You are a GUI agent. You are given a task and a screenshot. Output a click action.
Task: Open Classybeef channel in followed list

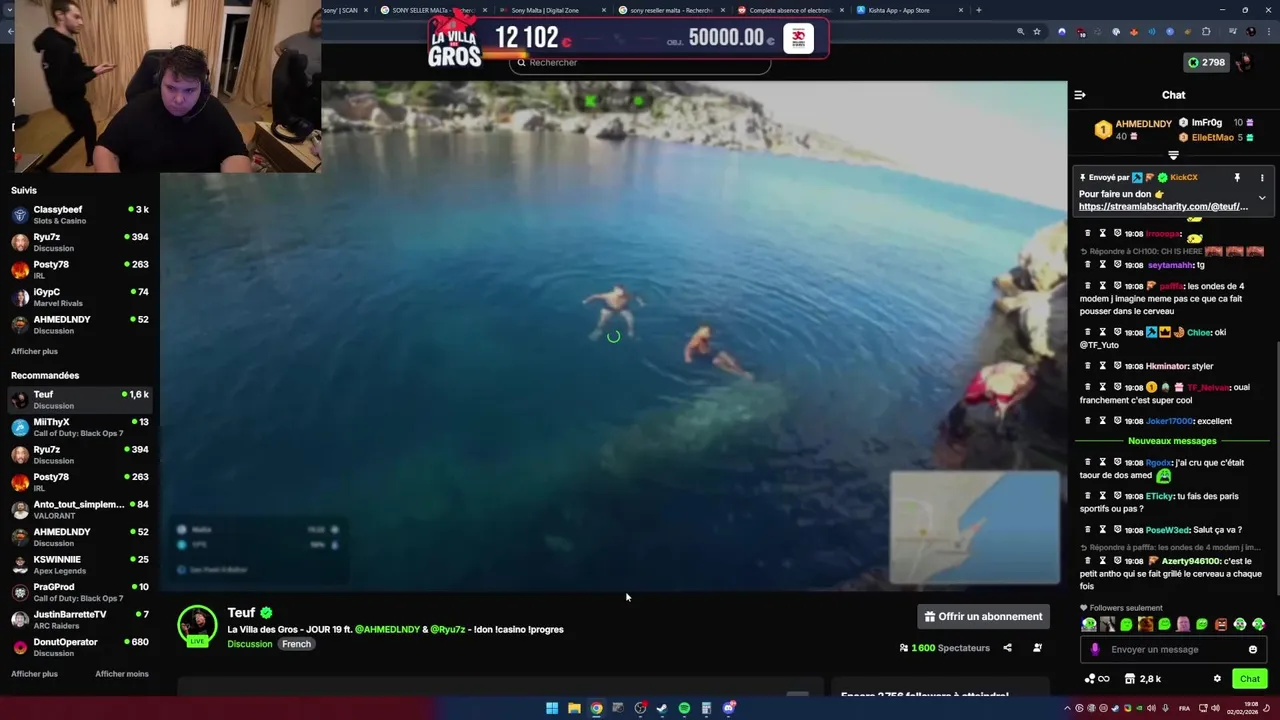pos(80,214)
